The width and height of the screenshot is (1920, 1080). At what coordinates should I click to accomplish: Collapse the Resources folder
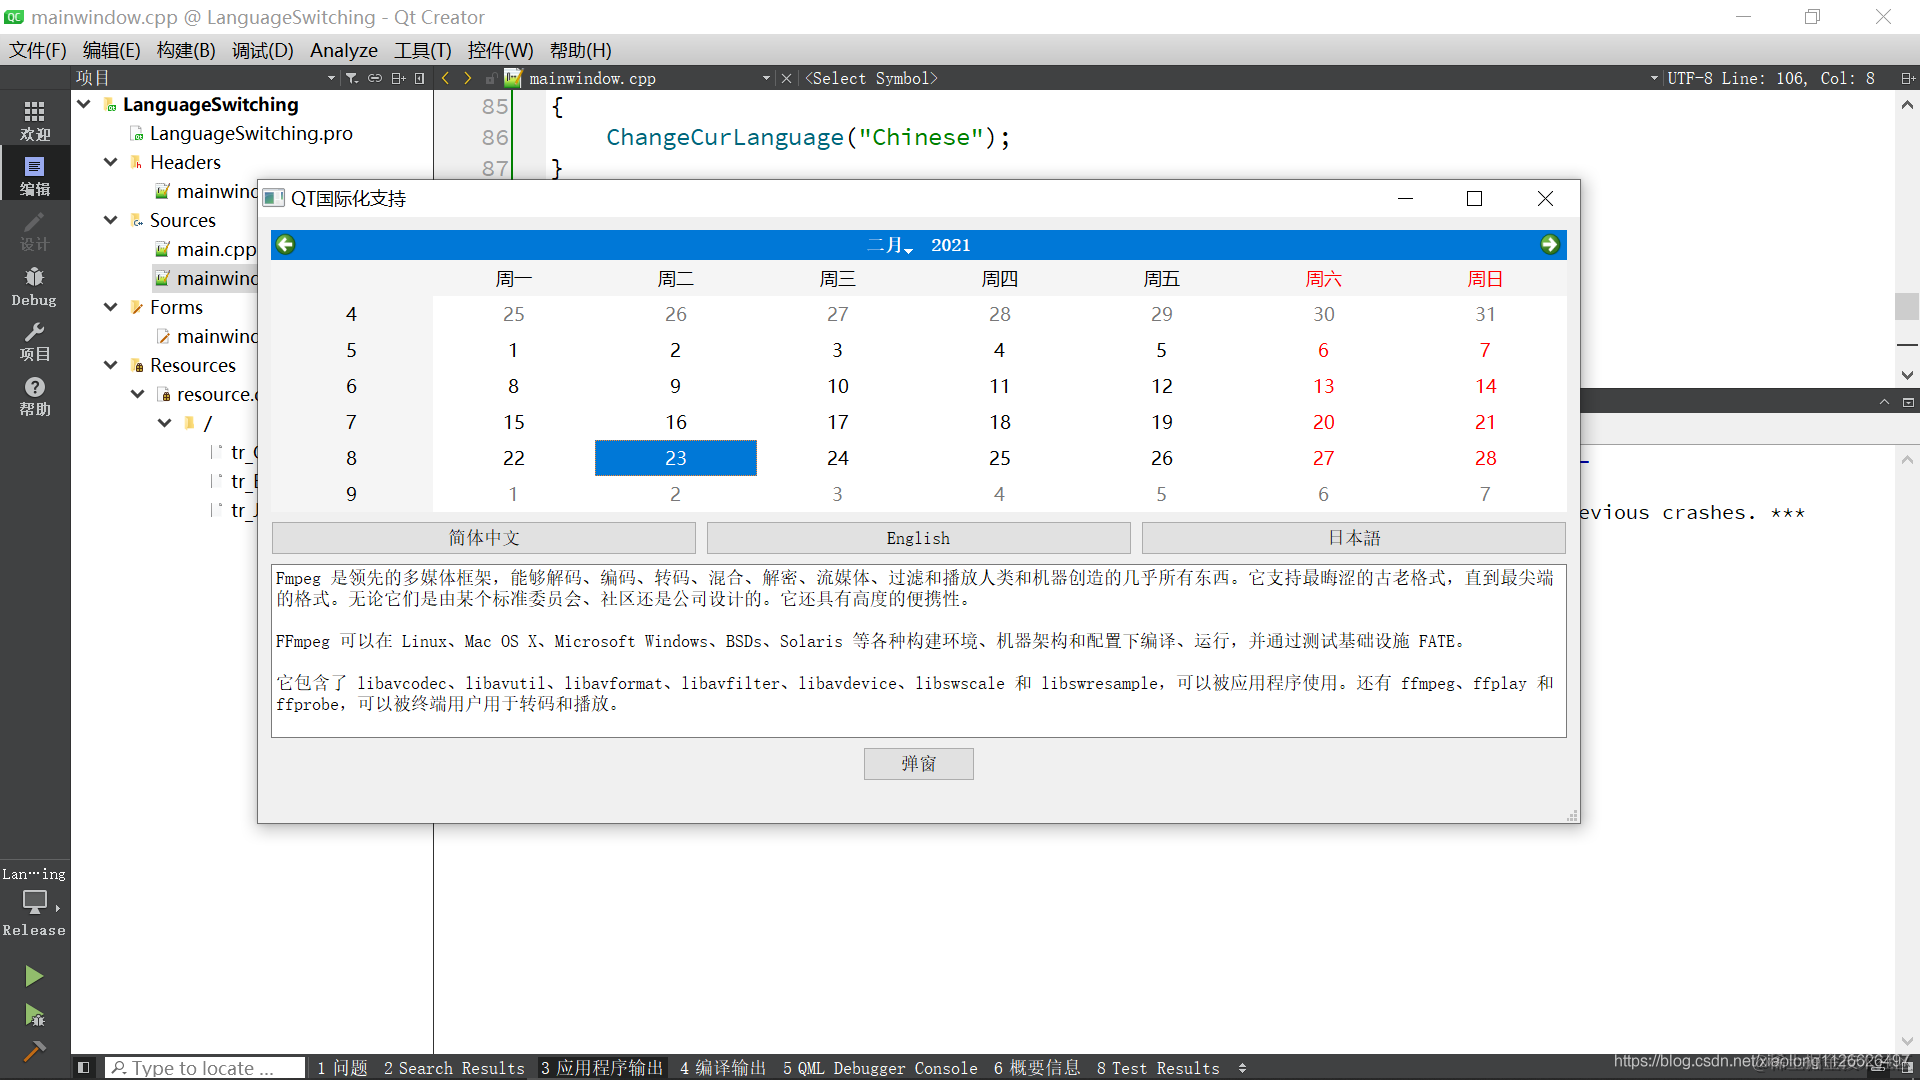(x=111, y=365)
